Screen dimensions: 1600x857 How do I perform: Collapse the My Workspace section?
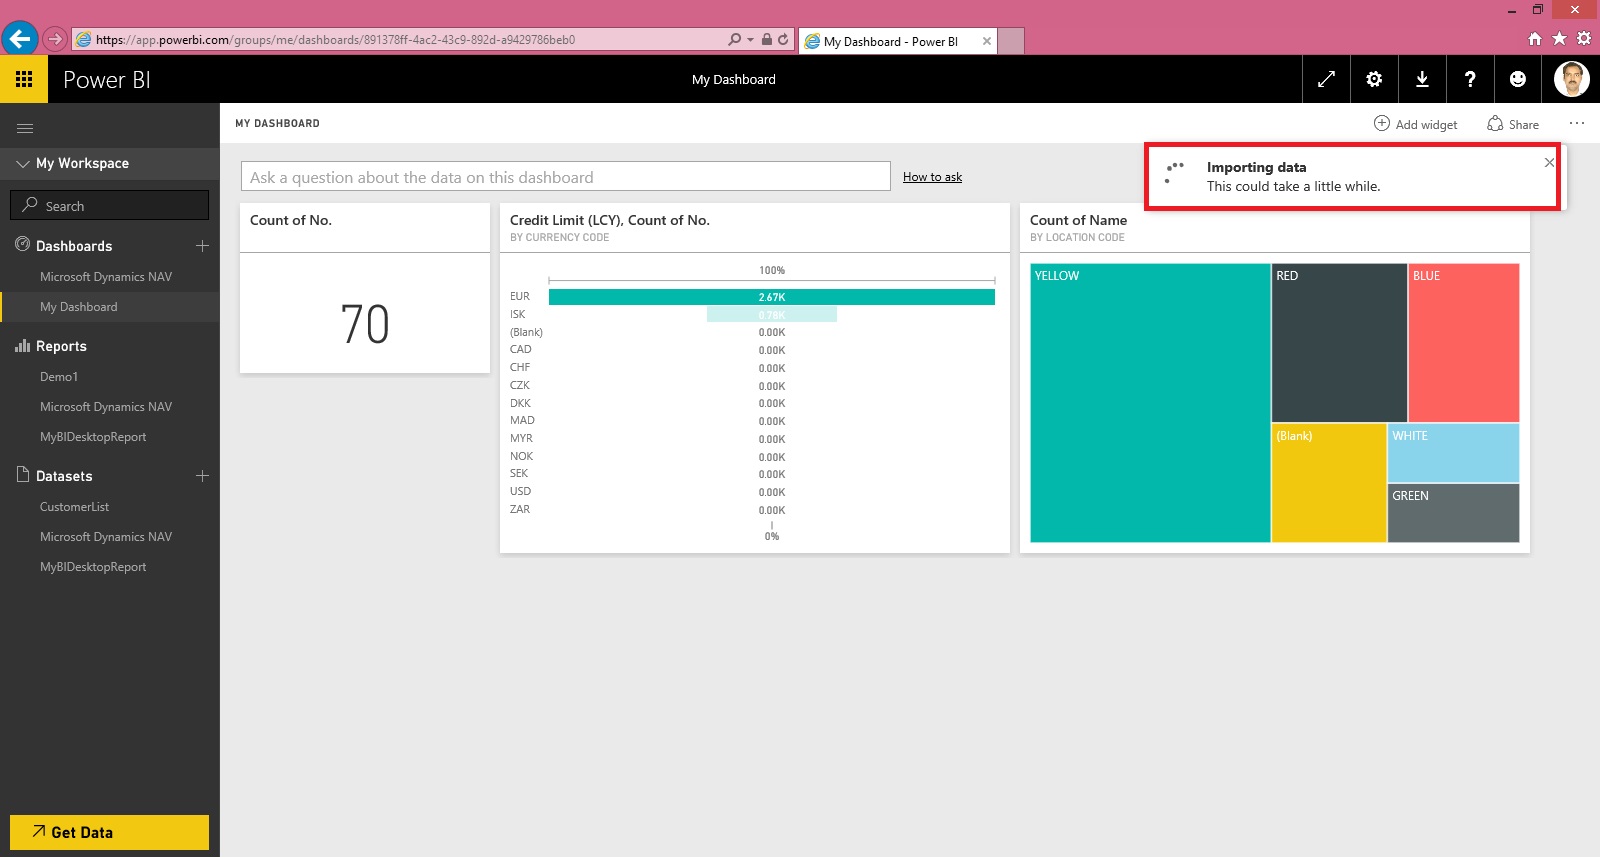[x=23, y=163]
